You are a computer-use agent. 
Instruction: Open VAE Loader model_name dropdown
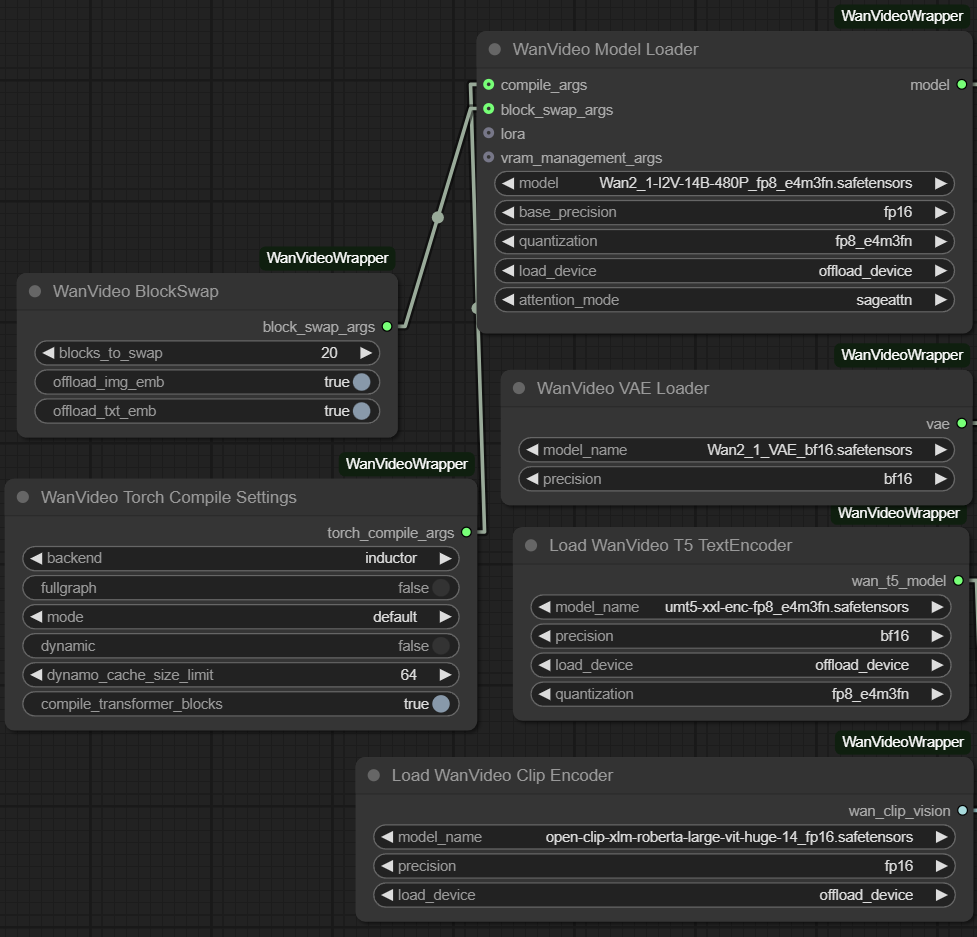[736, 450]
